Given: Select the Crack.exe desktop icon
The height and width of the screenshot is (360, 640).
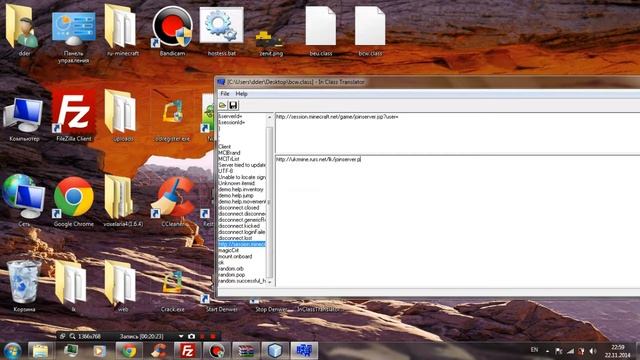Looking at the screenshot, I should (x=172, y=290).
